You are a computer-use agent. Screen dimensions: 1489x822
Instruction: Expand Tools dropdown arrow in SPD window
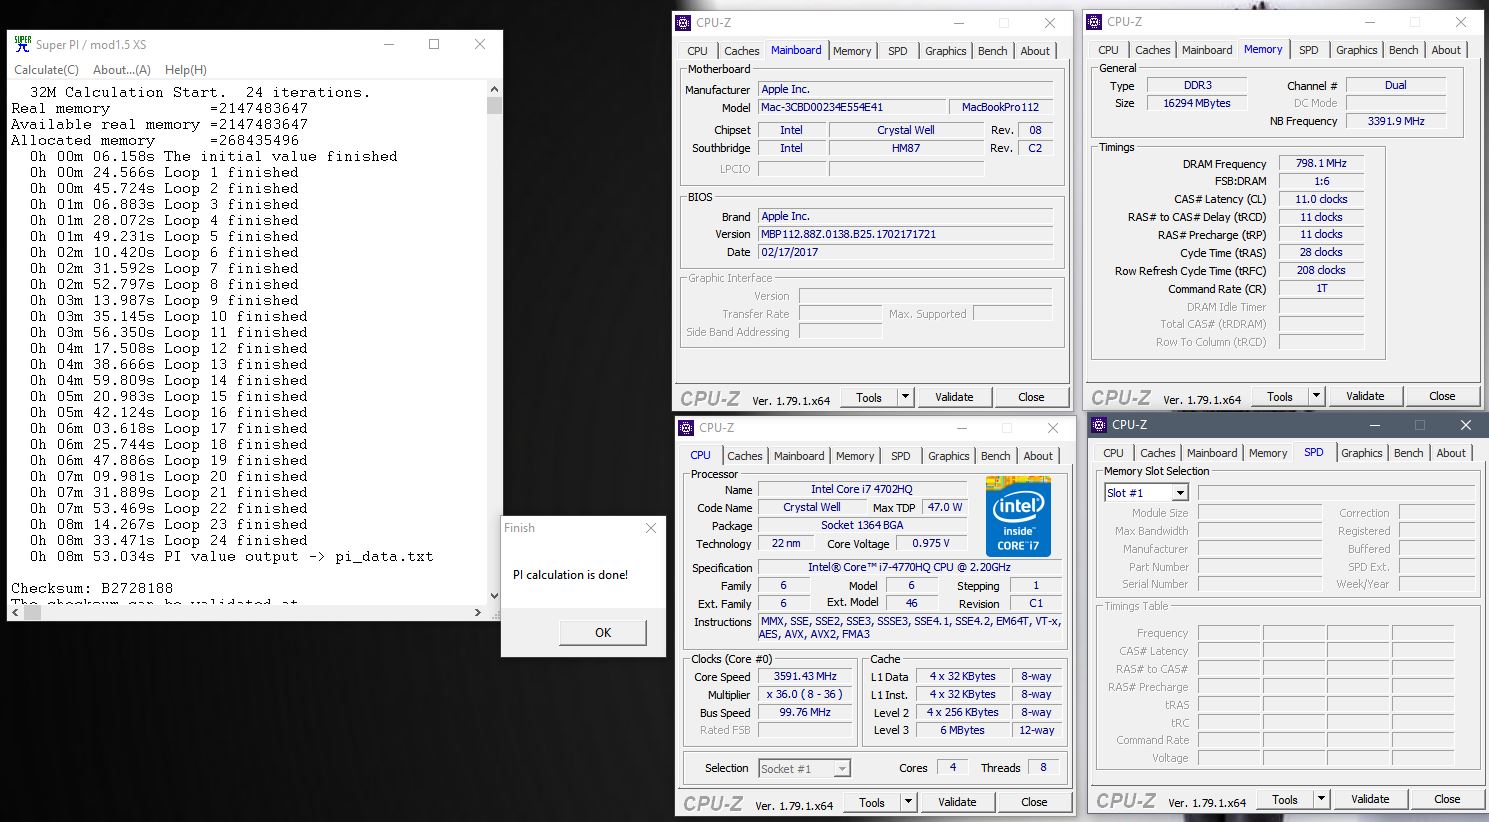click(1321, 799)
